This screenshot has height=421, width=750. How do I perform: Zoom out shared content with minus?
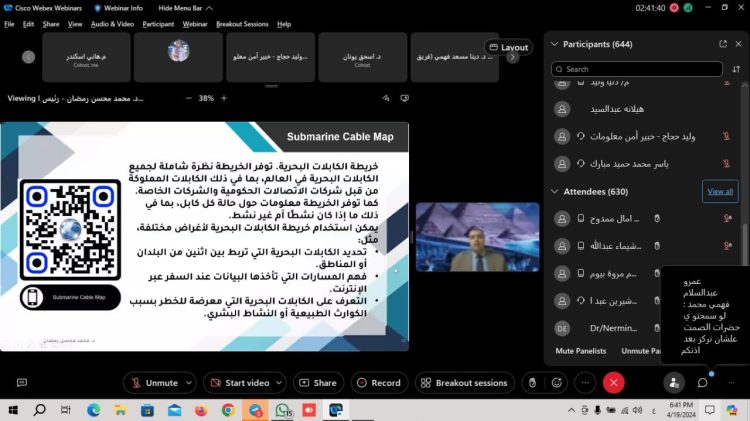pos(188,98)
